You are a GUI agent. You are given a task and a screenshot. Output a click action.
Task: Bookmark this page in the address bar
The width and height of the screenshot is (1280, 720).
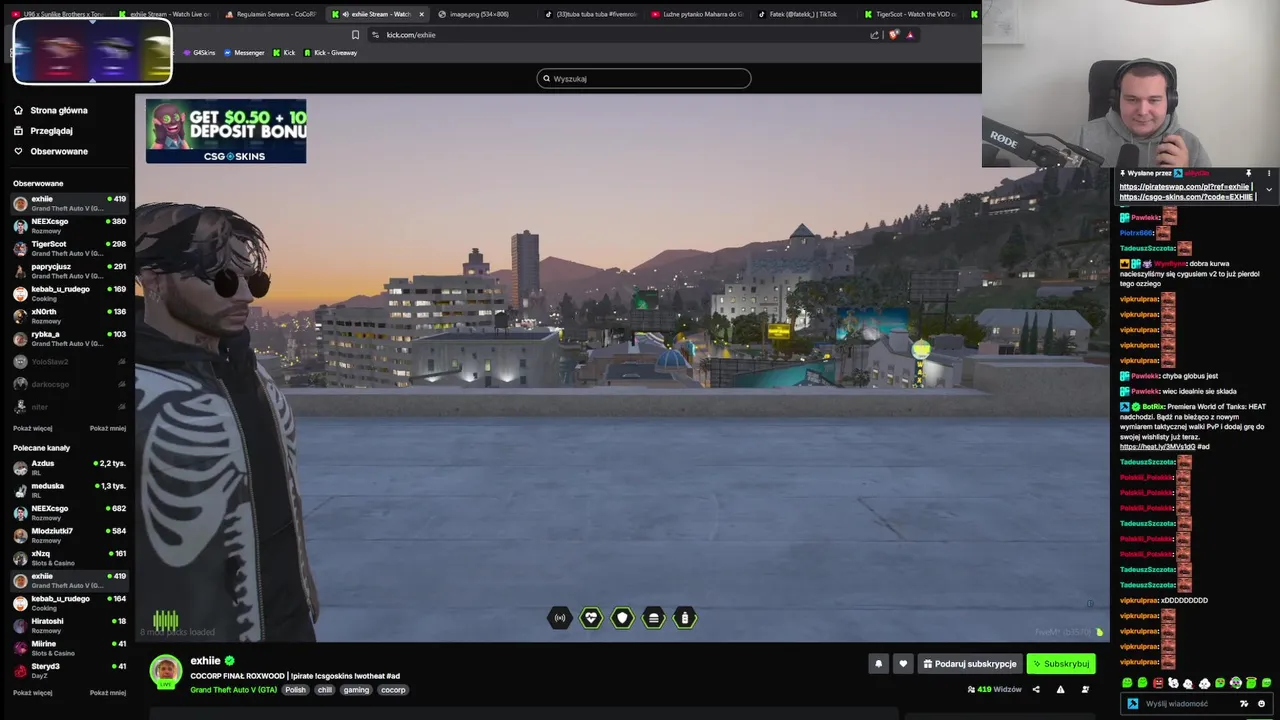point(355,35)
